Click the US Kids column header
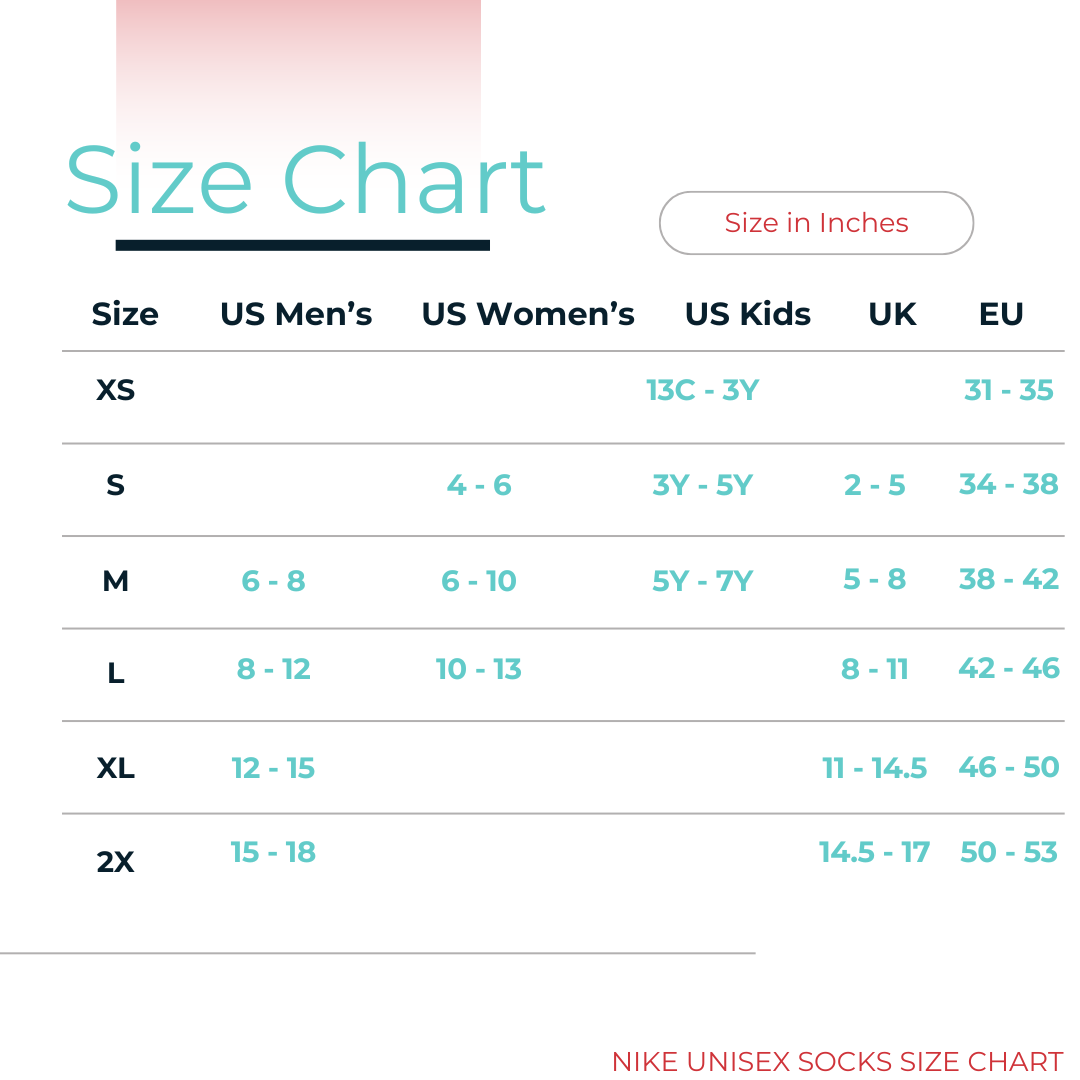This screenshot has width=1080, height=1080. (x=747, y=314)
